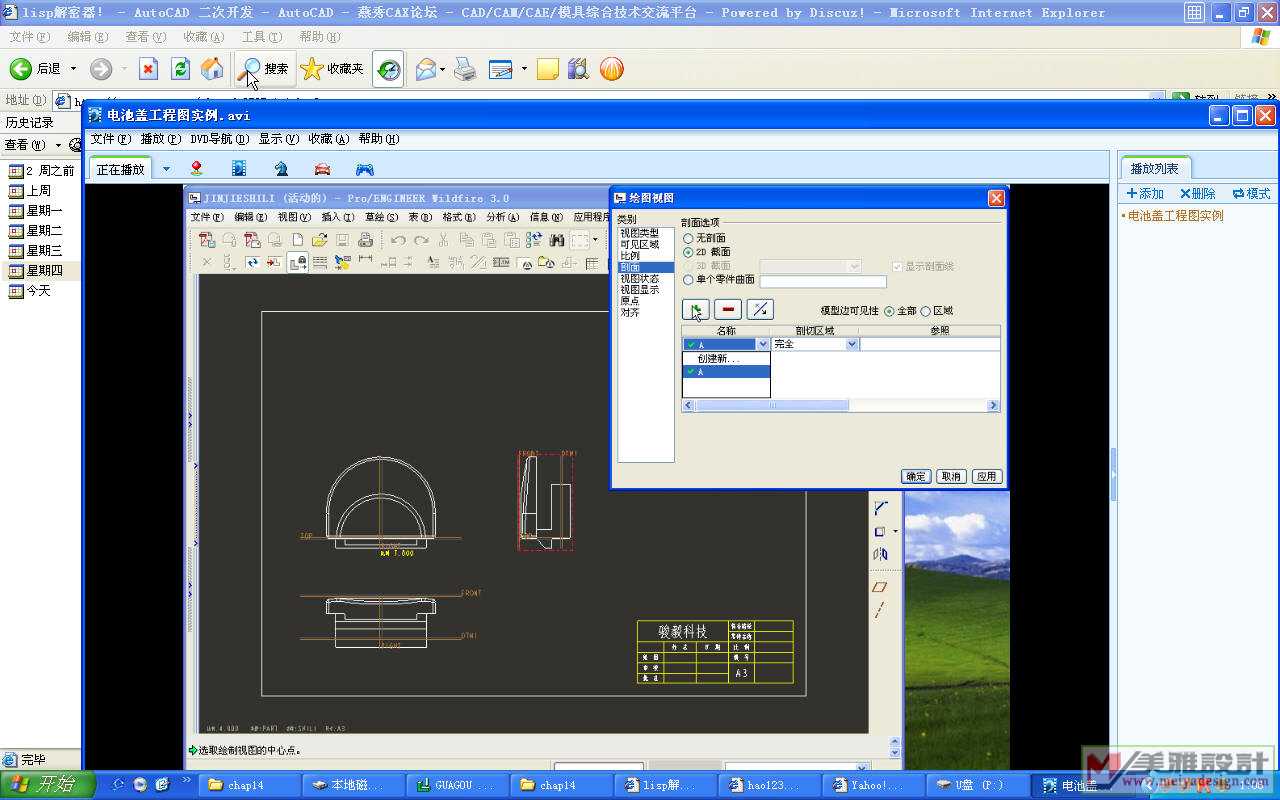Click the Pro/ENGINEER print icon
Image resolution: width=1280 pixels, height=800 pixels.
tap(365, 240)
